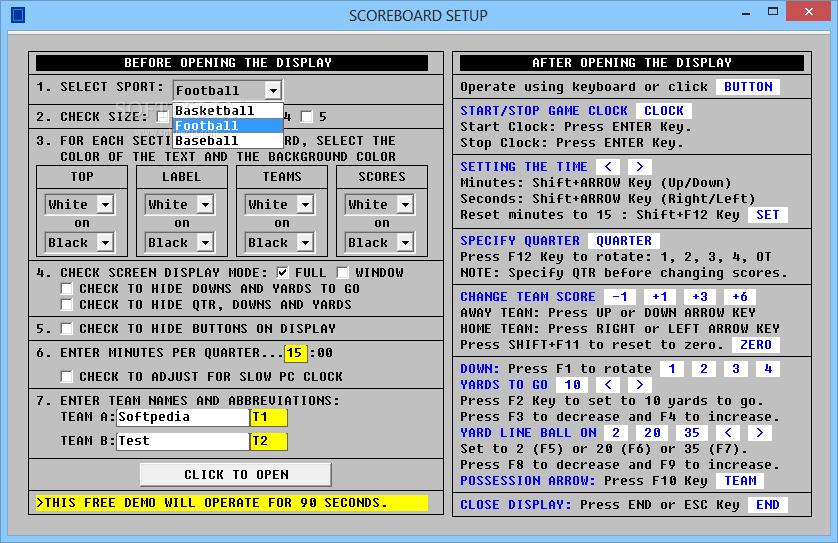Click the +3 score button
The image size is (838, 543).
pos(700,297)
